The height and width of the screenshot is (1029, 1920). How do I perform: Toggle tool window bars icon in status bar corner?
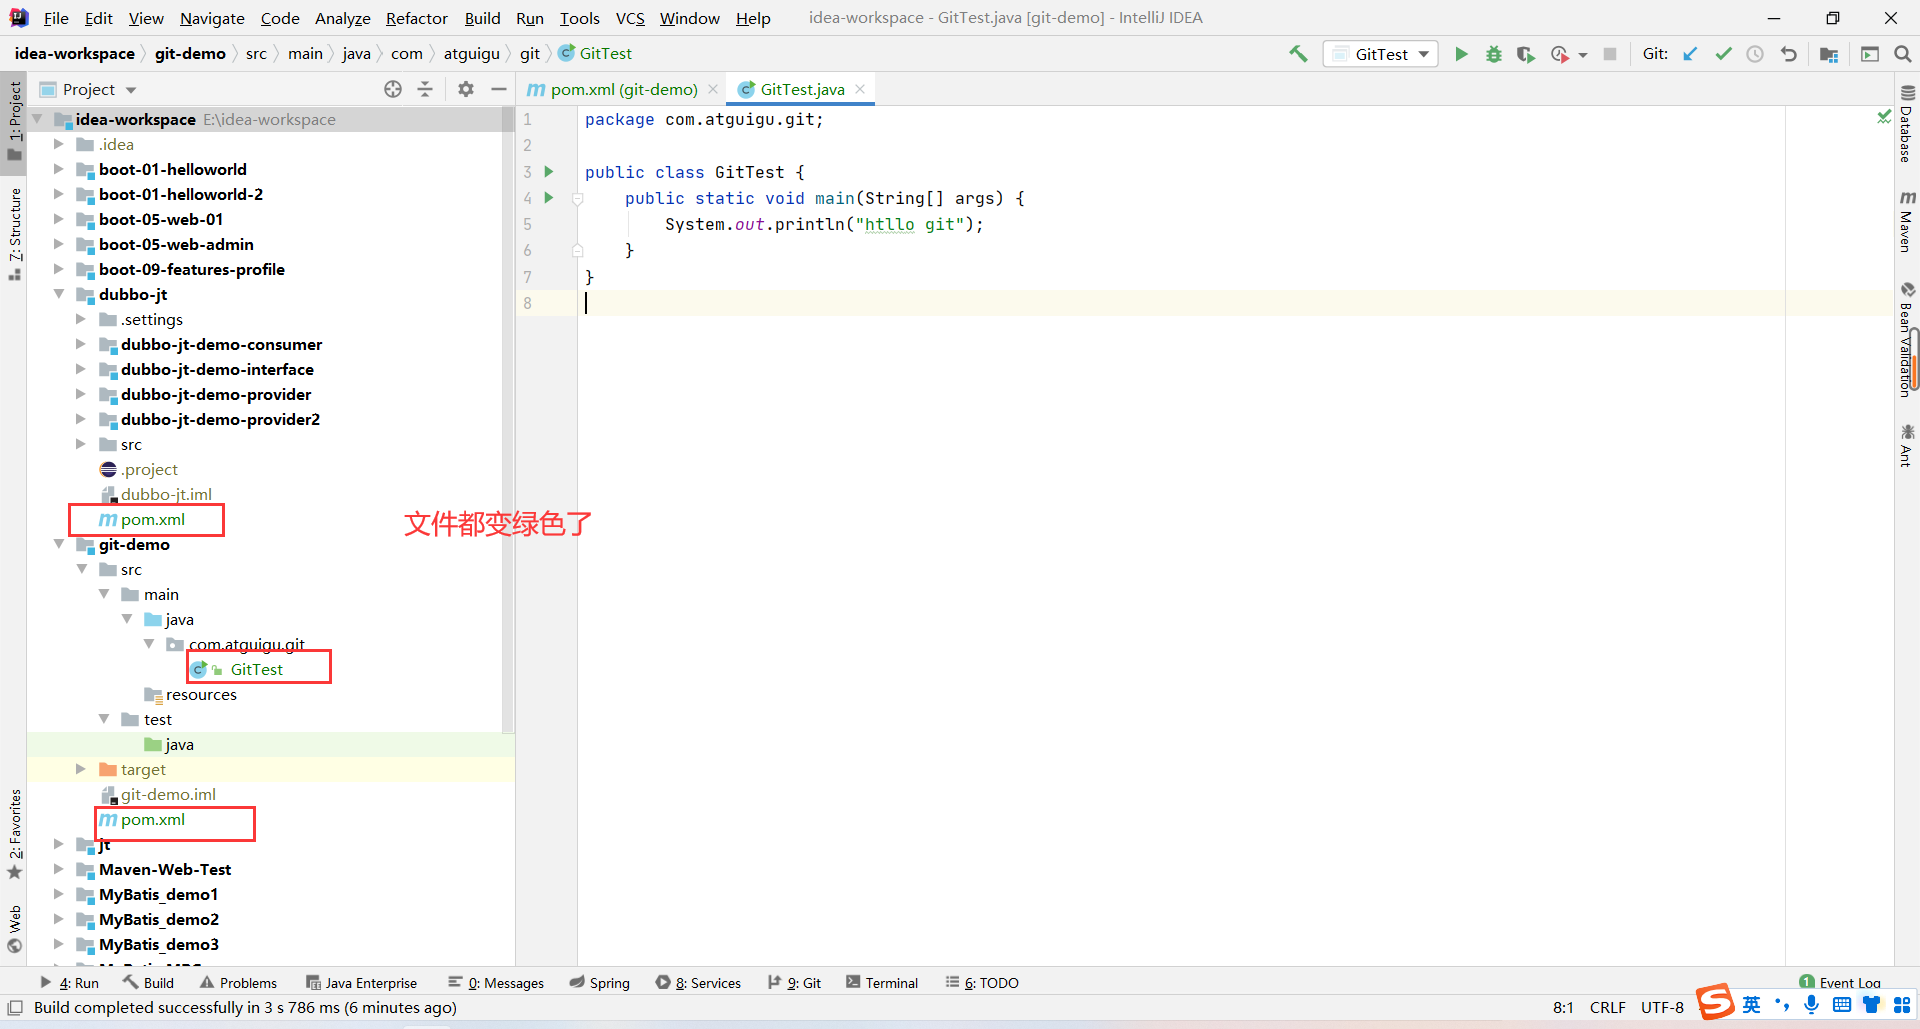pos(15,1008)
